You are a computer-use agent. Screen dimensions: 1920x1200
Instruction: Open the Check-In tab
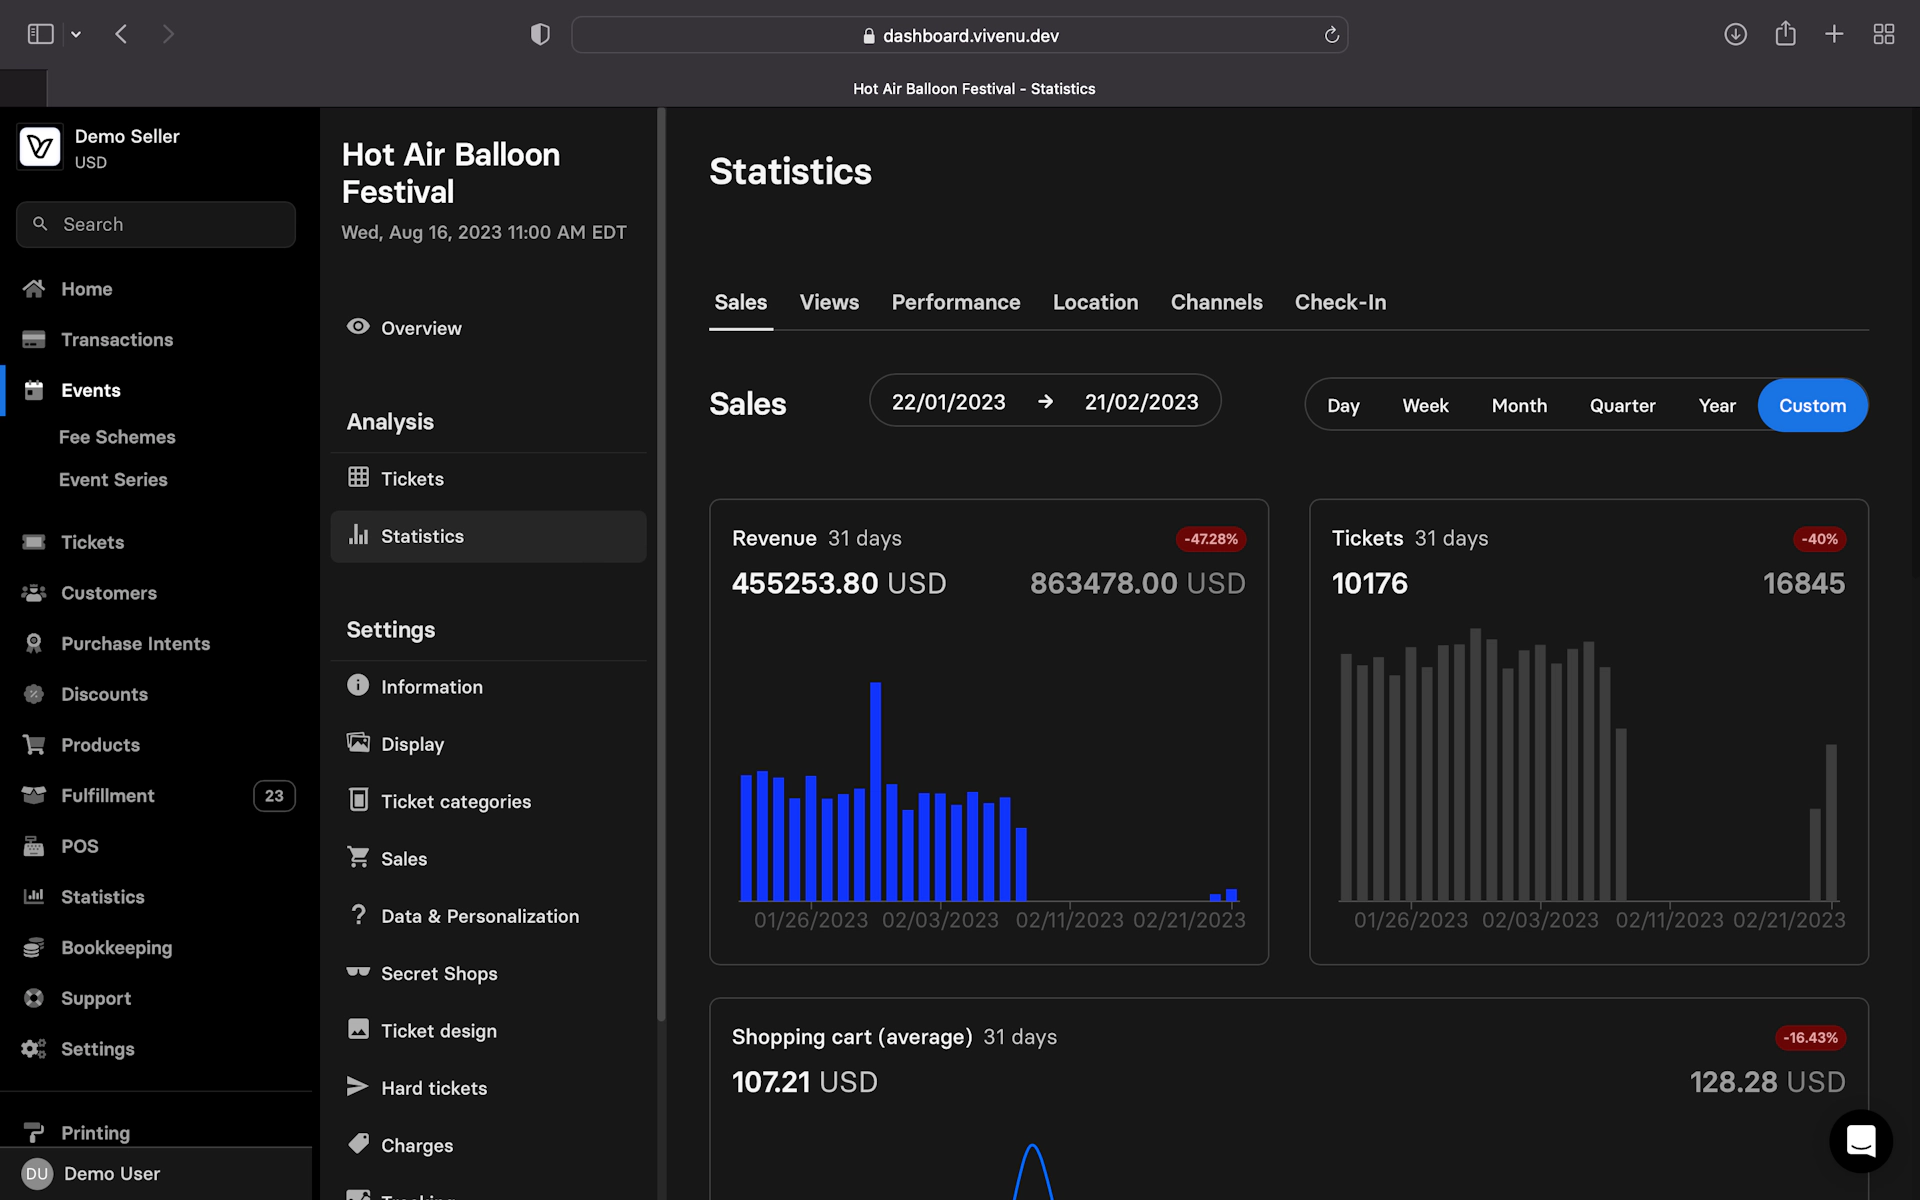click(x=1340, y=302)
